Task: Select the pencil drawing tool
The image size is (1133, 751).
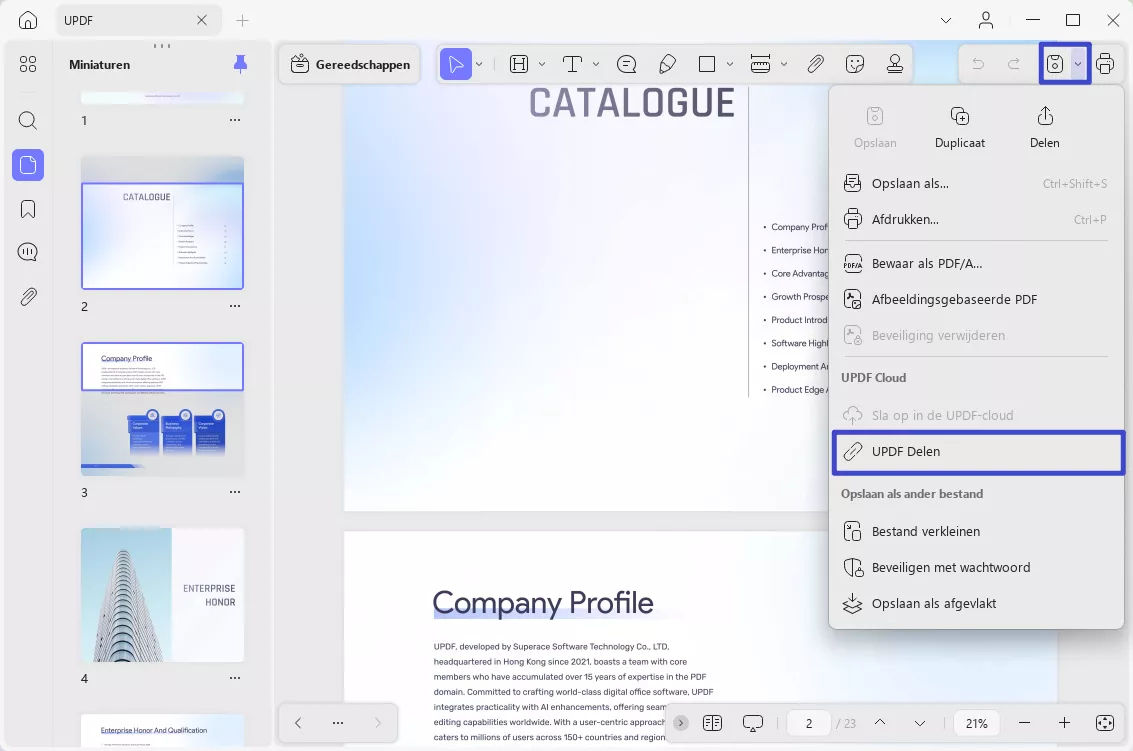Action: coord(668,64)
